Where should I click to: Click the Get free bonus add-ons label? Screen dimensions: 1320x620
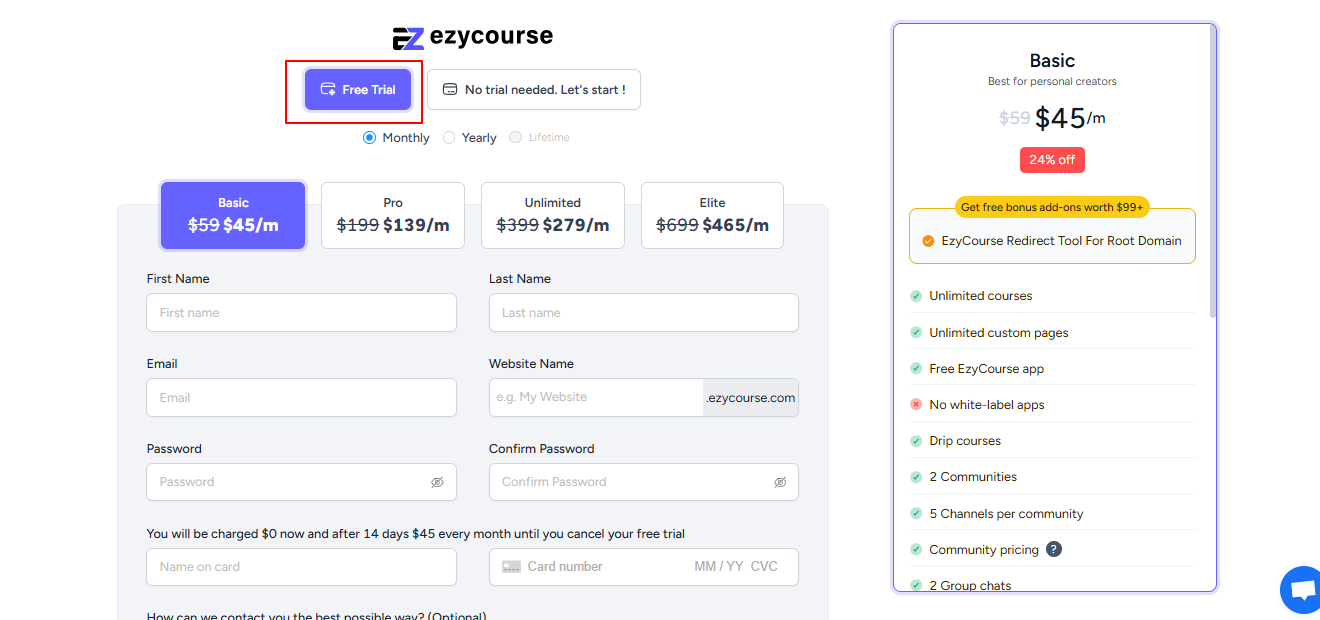pyautogui.click(x=1052, y=208)
